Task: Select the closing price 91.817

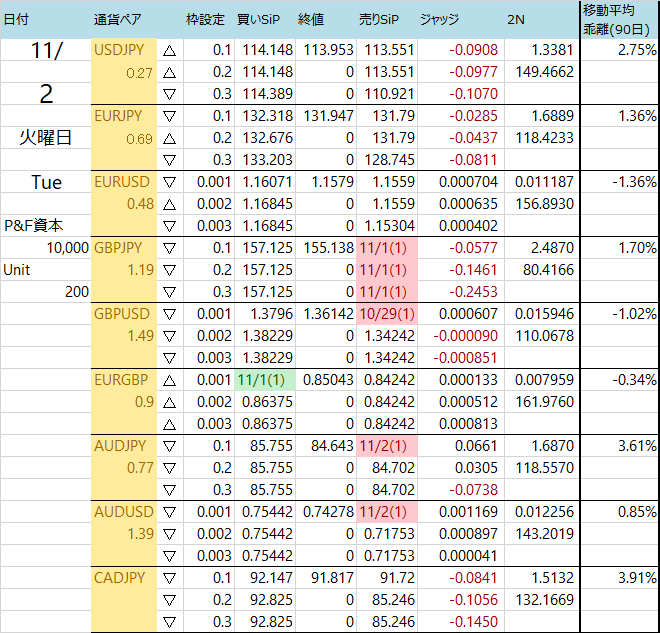Action: 333,578
